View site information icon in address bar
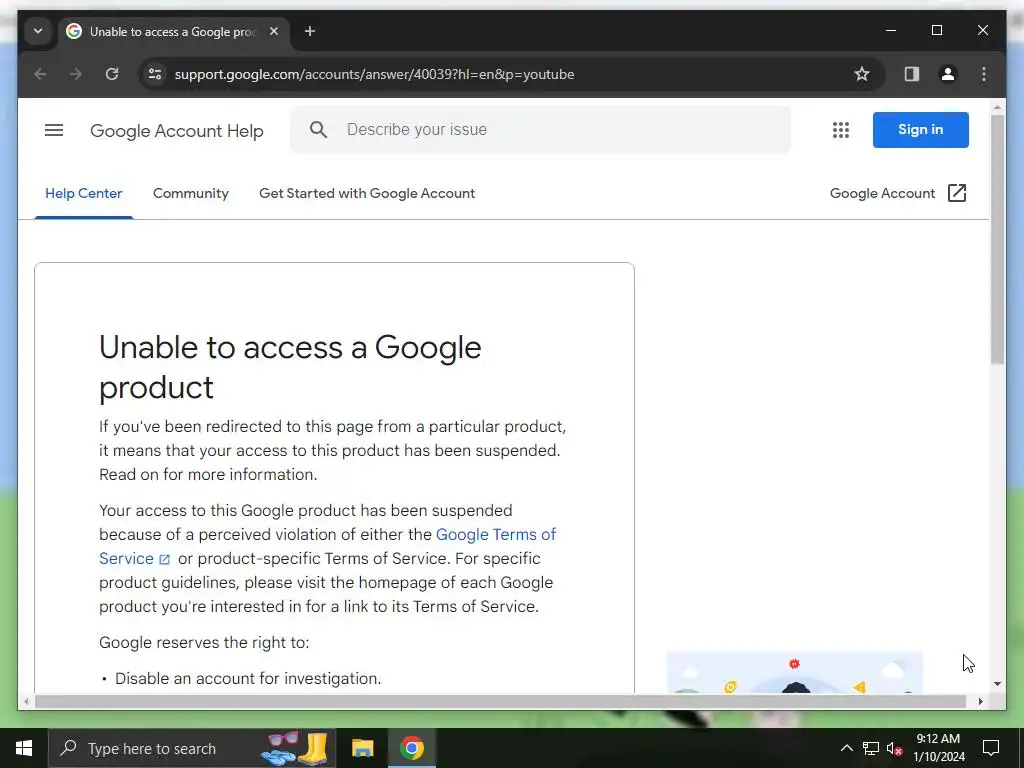Viewport: 1024px width, 768px height. click(x=155, y=74)
